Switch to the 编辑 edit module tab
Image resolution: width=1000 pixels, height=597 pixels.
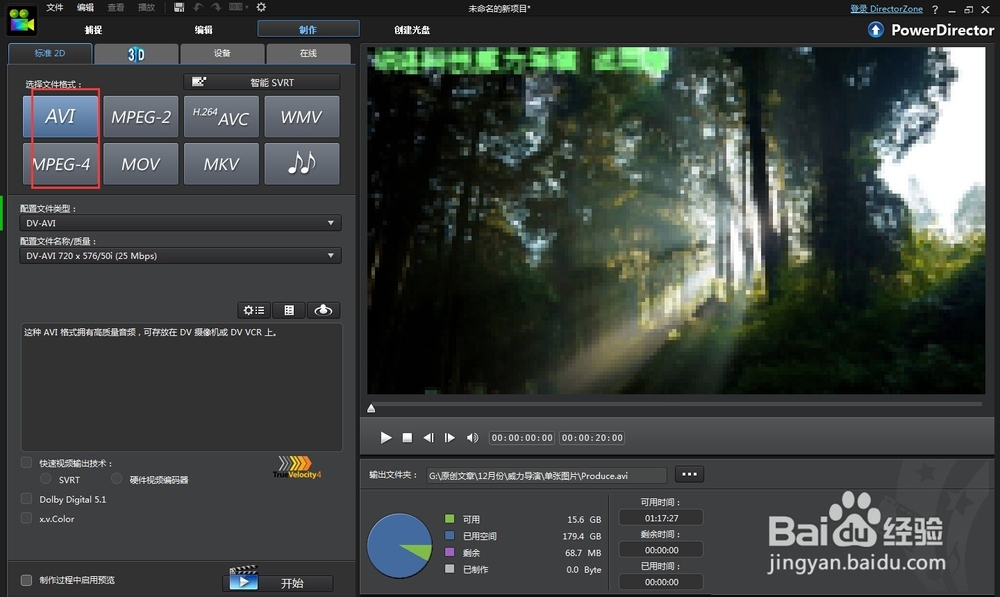coord(203,30)
